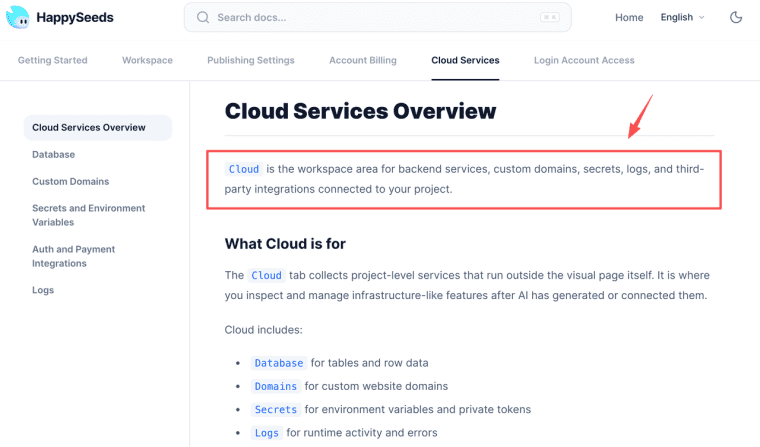Screen dimensions: 760x447
Task: Switch to the Getting Started tab
Action: [53, 60]
